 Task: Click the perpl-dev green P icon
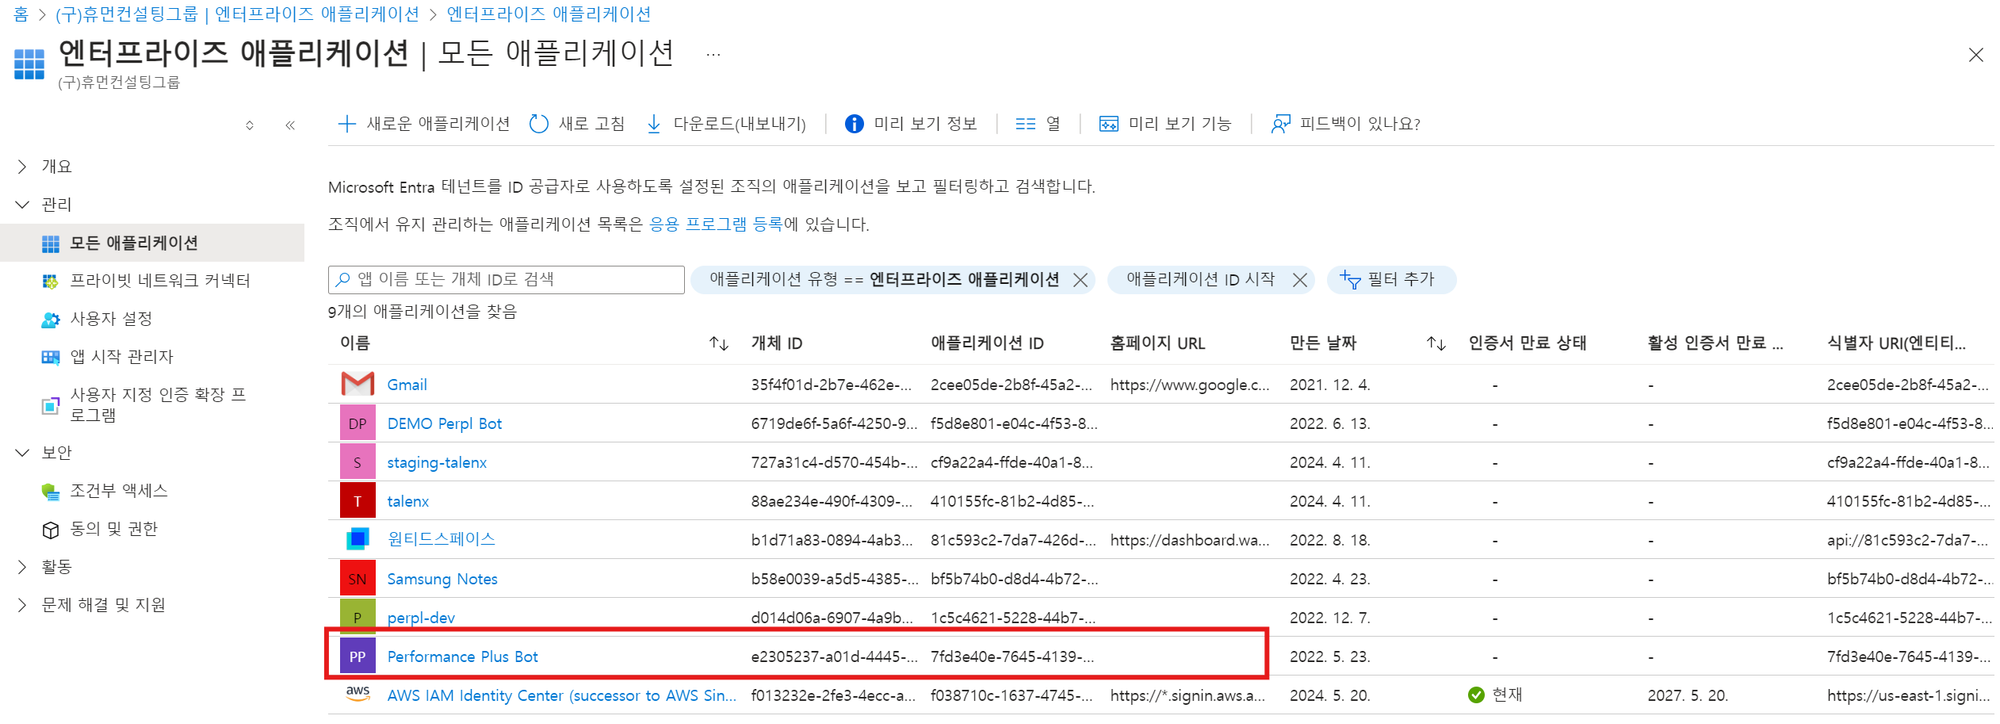(357, 617)
